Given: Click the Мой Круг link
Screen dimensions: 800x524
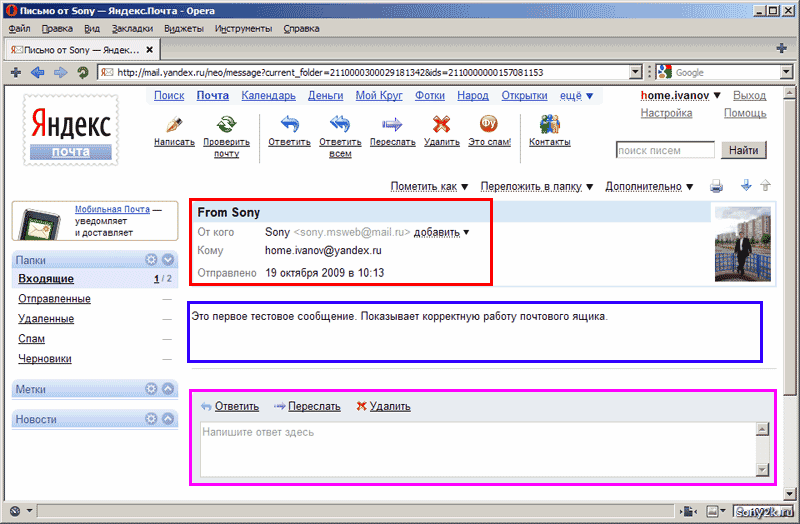Looking at the screenshot, I should click(379, 95).
